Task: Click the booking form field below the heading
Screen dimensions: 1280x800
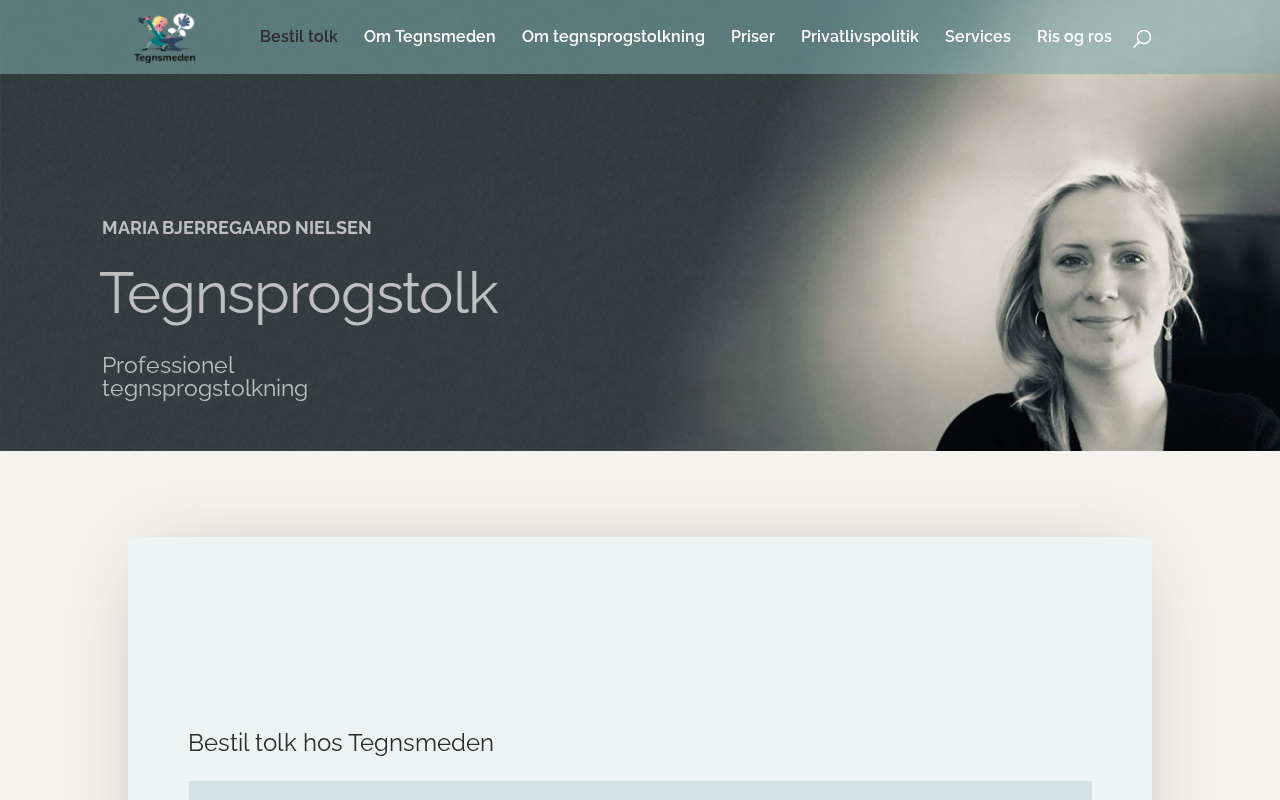Action: [x=640, y=791]
